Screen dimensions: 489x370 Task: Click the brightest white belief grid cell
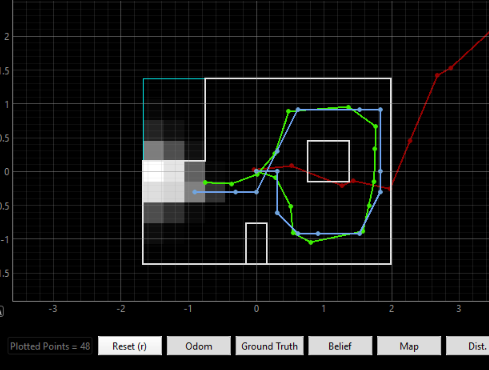click(x=153, y=171)
